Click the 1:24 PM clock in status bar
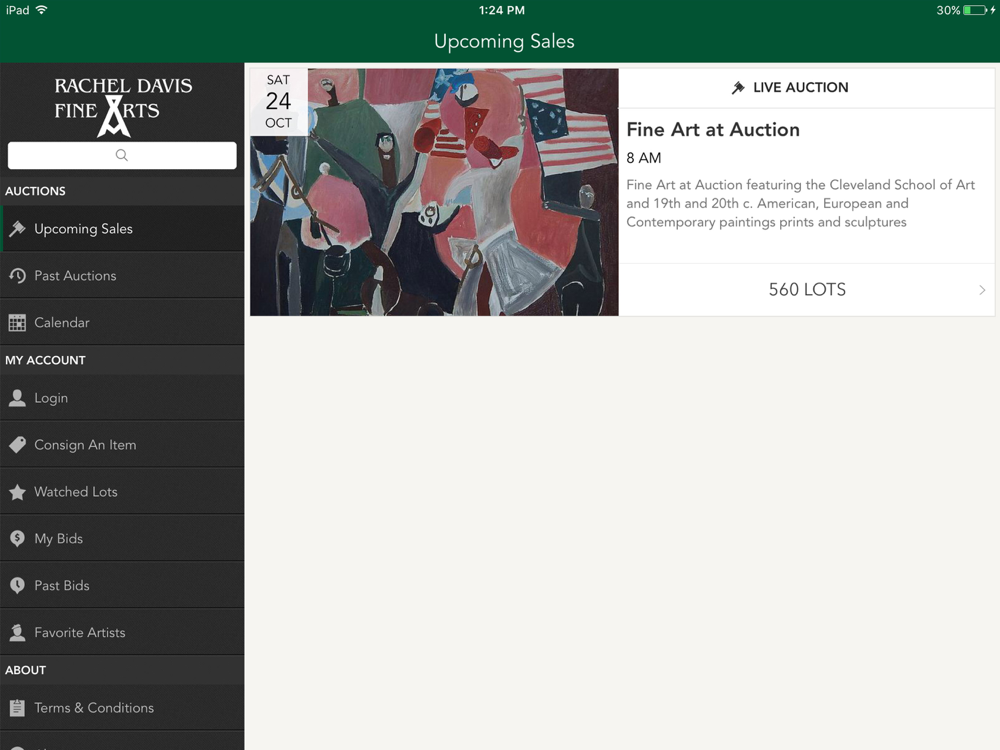This screenshot has width=1000, height=750. pyautogui.click(x=502, y=10)
